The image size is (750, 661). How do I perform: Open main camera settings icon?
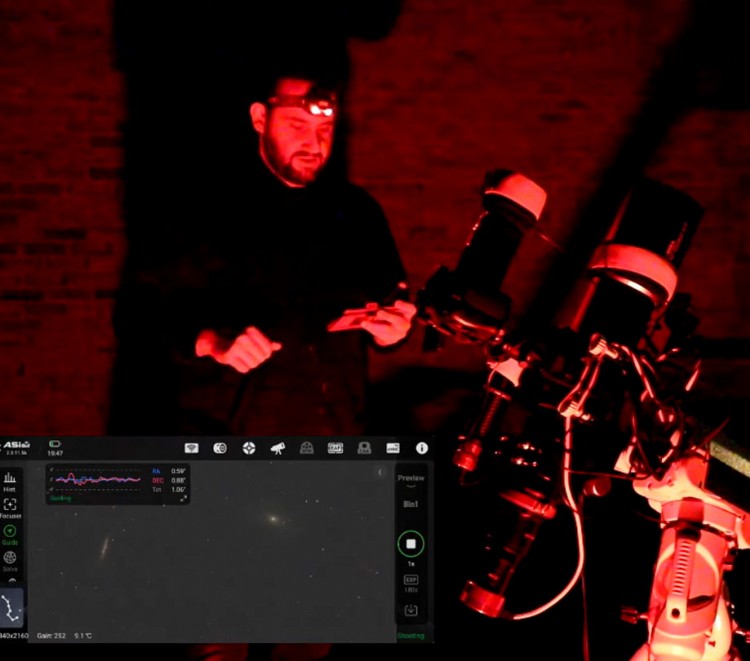220,448
